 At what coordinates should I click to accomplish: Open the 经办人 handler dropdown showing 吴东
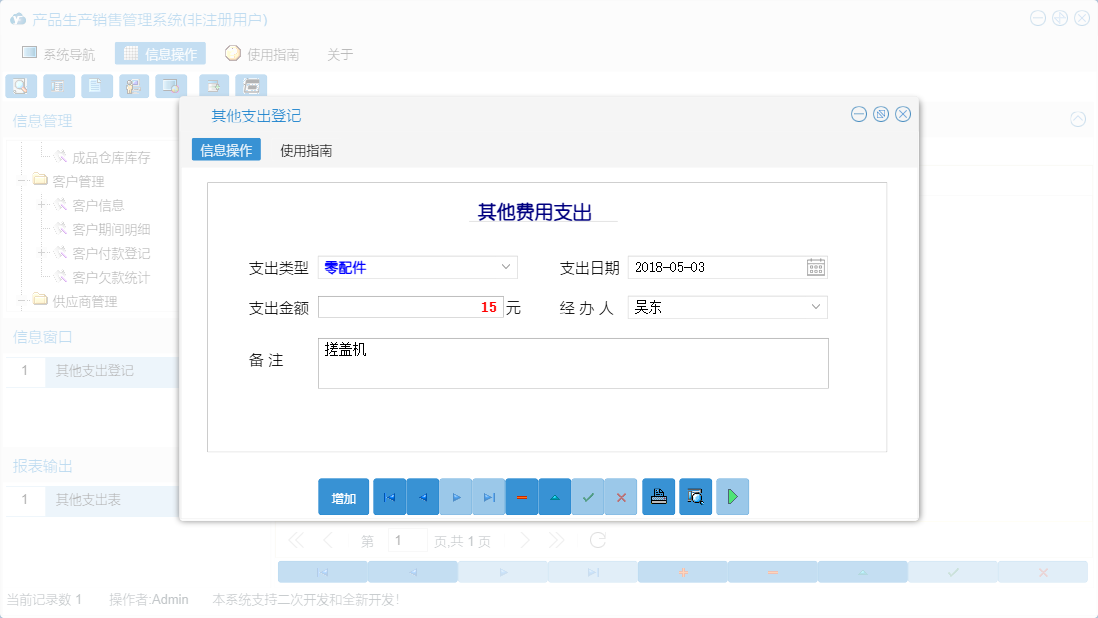818,307
